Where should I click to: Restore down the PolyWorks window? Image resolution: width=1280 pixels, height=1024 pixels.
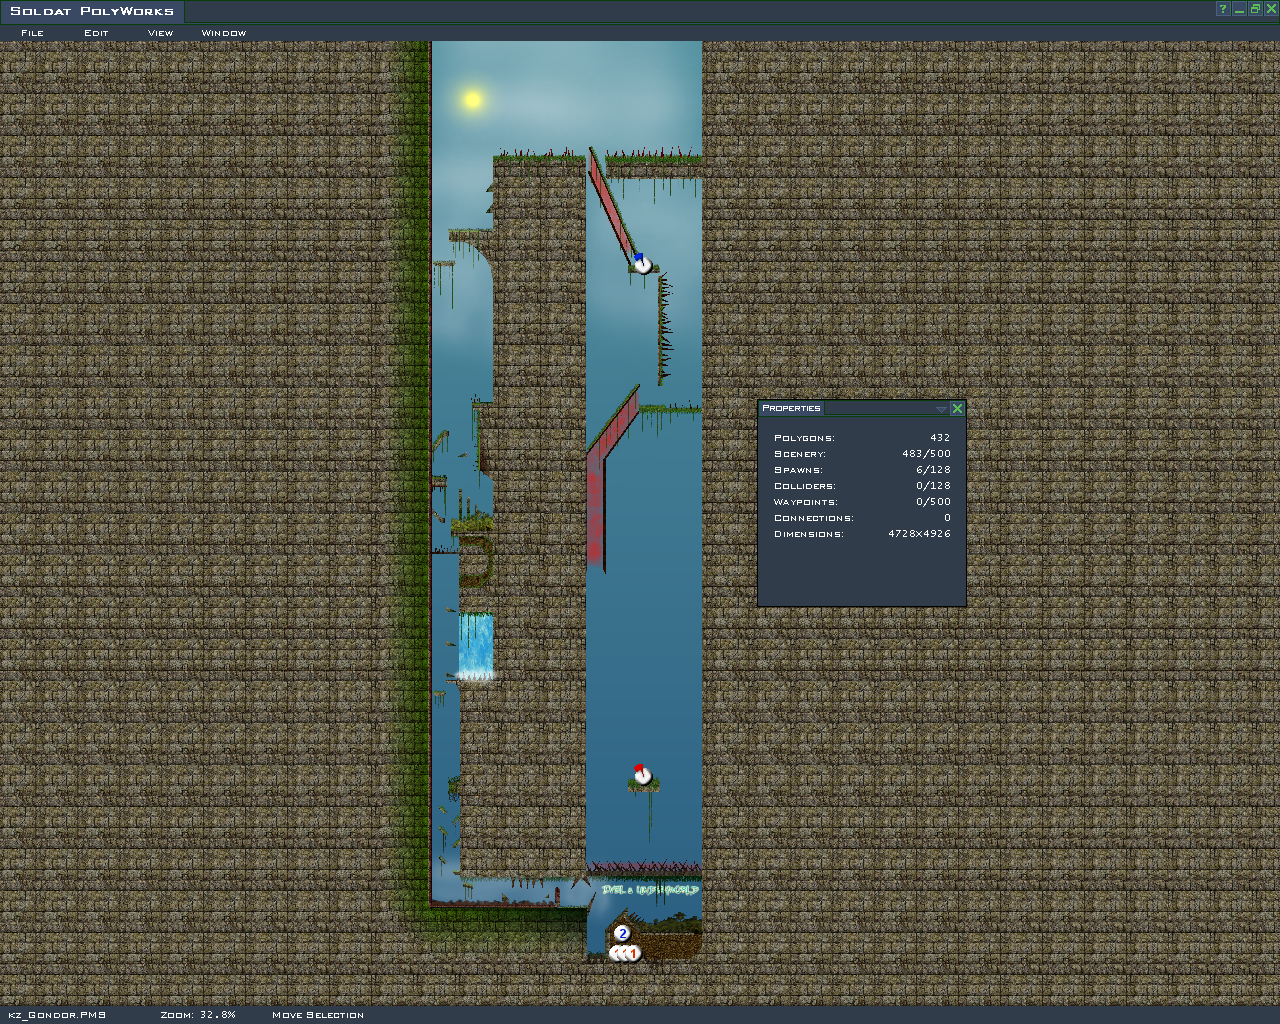tap(1254, 9)
